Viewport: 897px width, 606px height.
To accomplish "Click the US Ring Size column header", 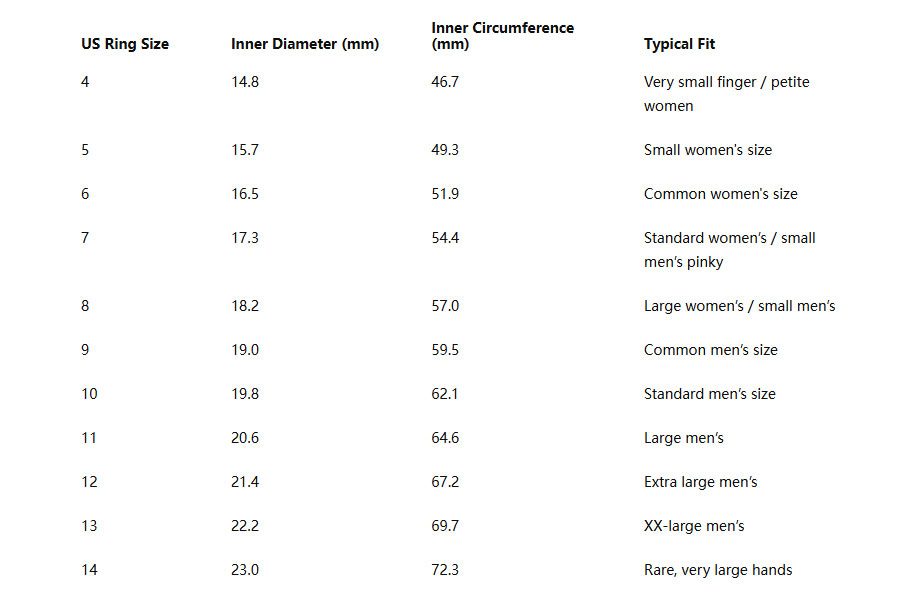I will point(125,44).
